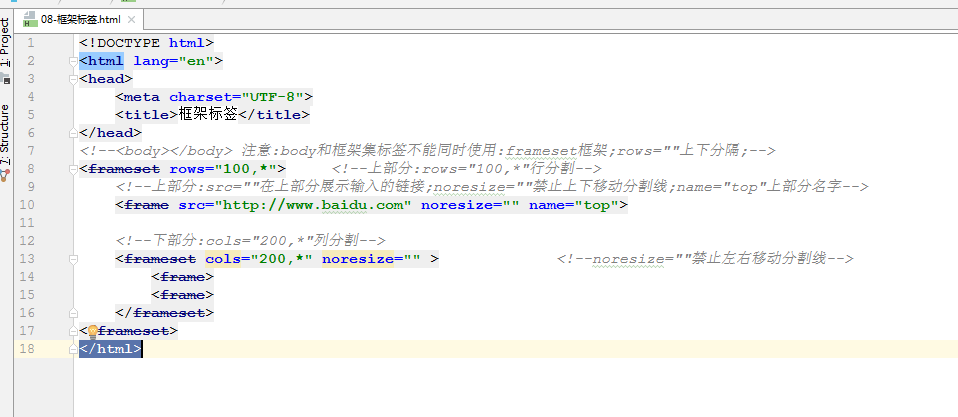Click the rows="100,*" attribute on line 8
This screenshot has width=958, height=417.
[223, 169]
